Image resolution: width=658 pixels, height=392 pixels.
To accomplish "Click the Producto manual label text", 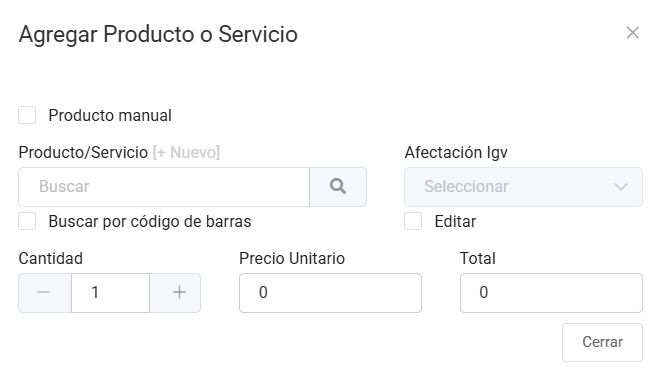I will coord(110,115).
